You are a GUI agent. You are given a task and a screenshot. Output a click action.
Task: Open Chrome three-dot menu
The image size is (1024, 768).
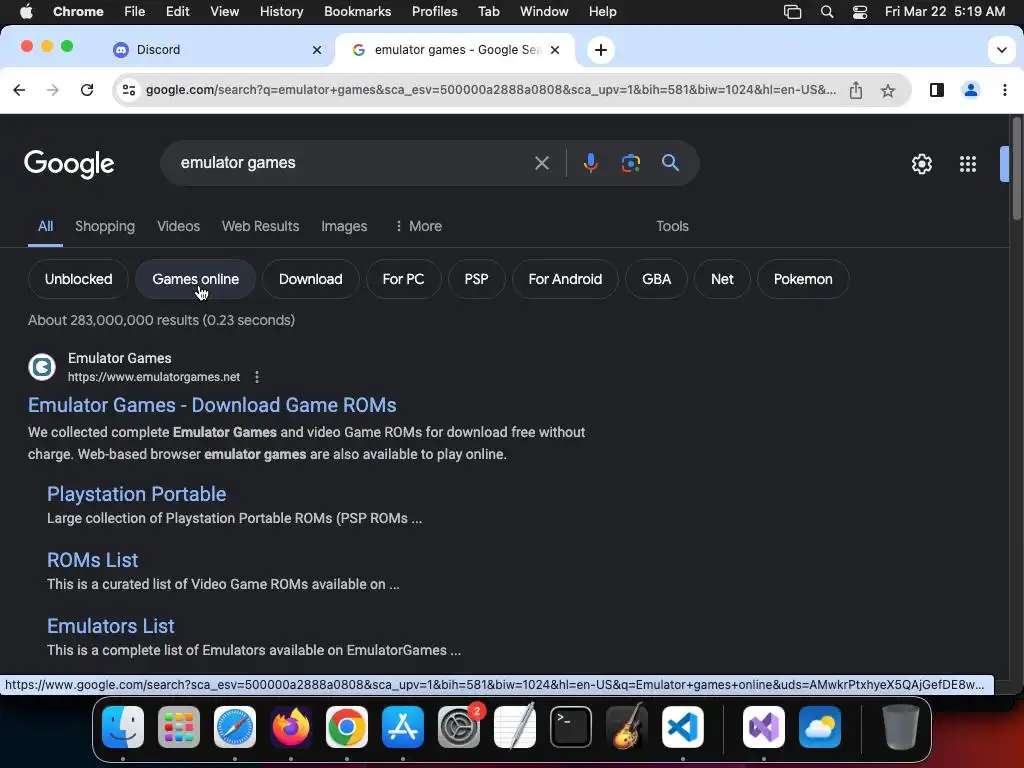[x=1004, y=90]
